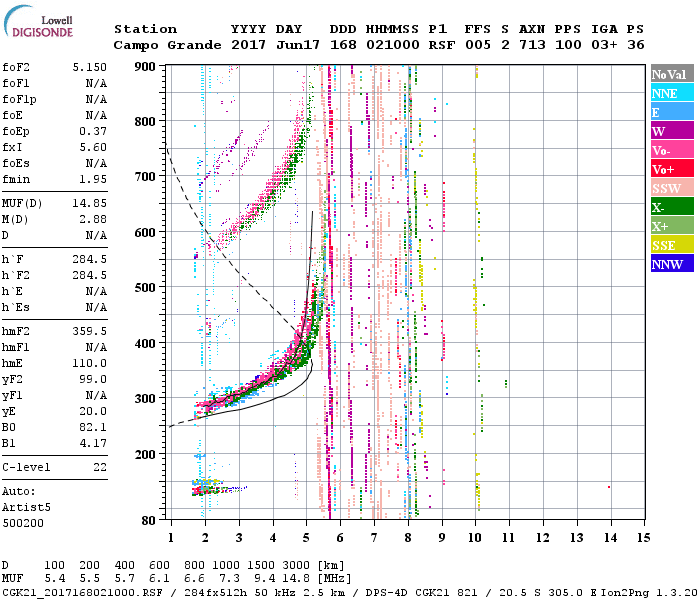Click the NNW blue legend swatch
The height and width of the screenshot is (600, 700).
tap(669, 265)
